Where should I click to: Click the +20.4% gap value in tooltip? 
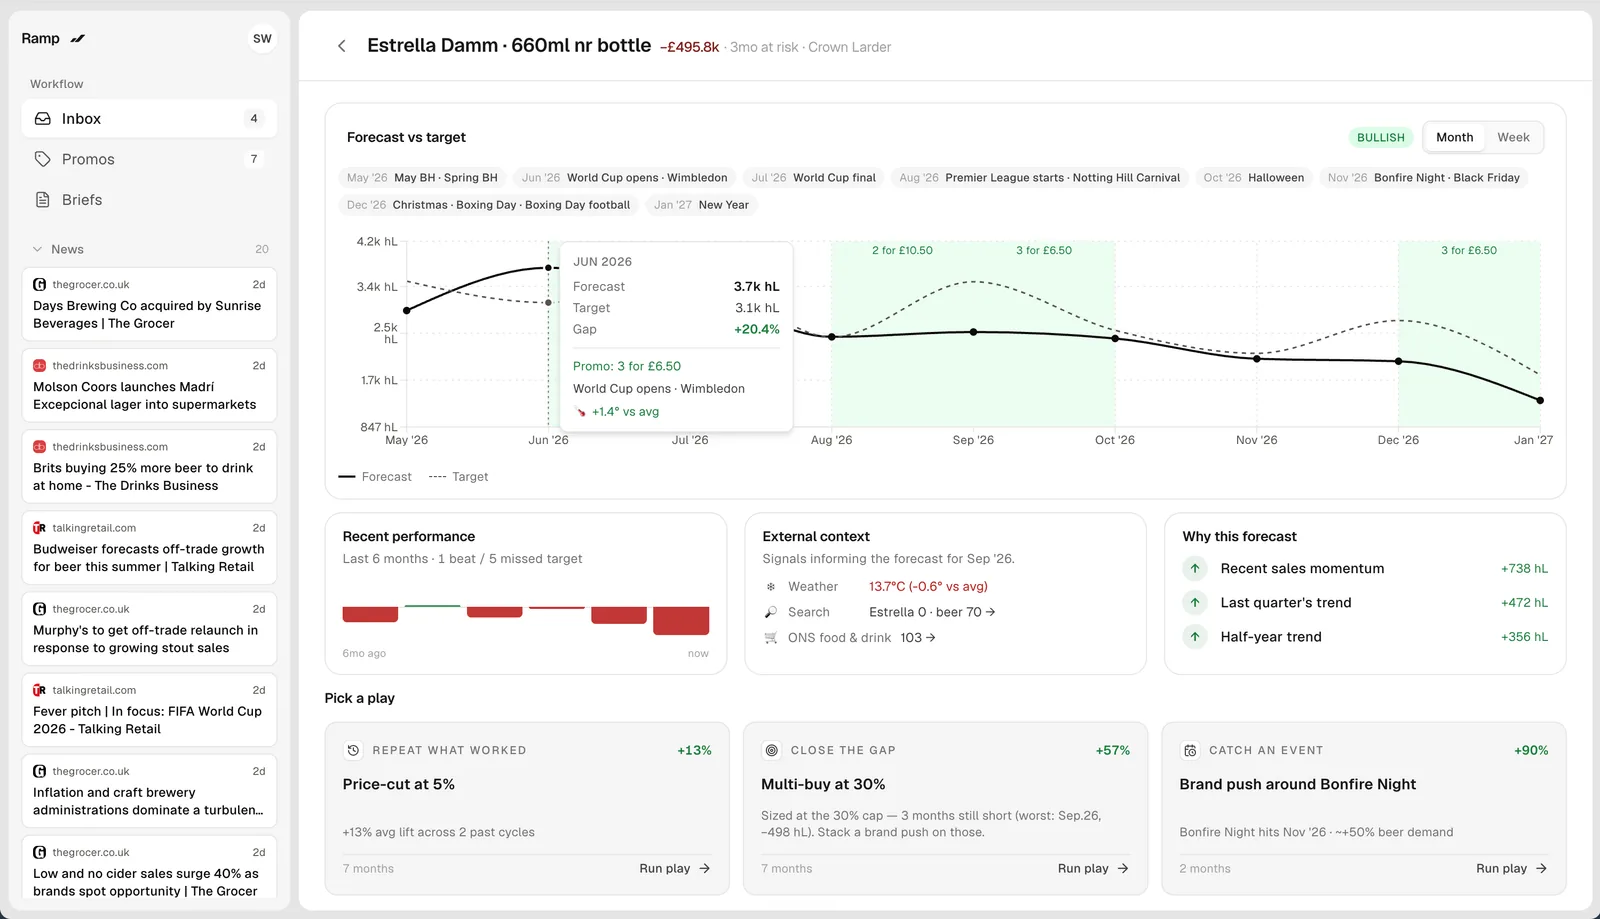[757, 330]
